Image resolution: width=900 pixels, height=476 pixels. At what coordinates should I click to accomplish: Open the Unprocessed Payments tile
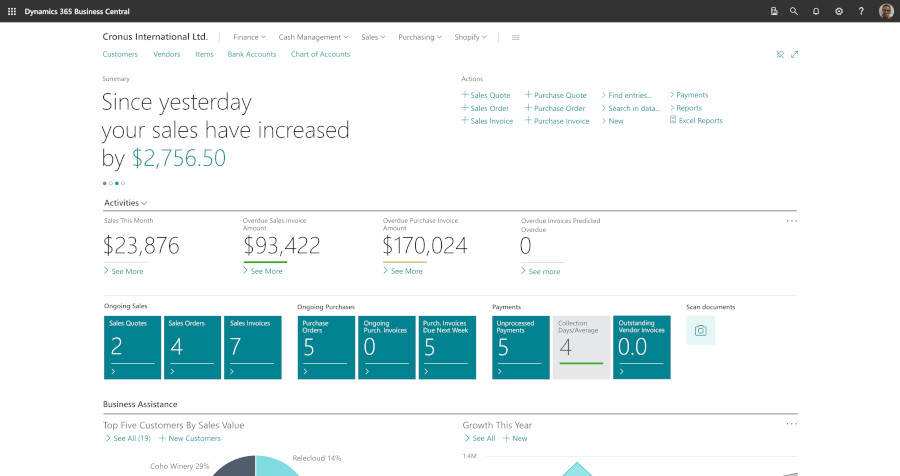pyautogui.click(x=521, y=347)
